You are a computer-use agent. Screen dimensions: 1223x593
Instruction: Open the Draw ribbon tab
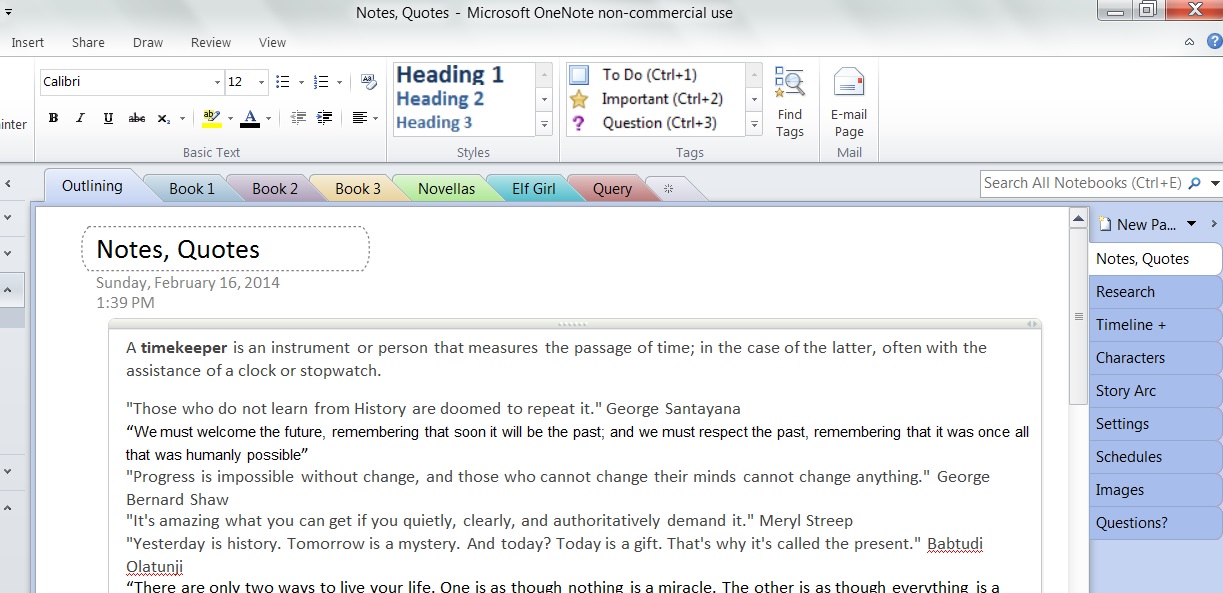(148, 42)
